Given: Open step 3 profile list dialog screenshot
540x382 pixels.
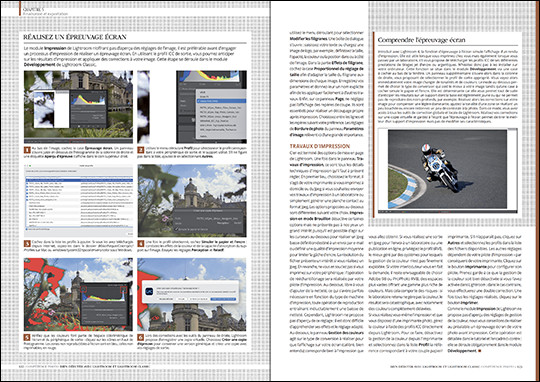Looking at the screenshot, I should 79,200.
